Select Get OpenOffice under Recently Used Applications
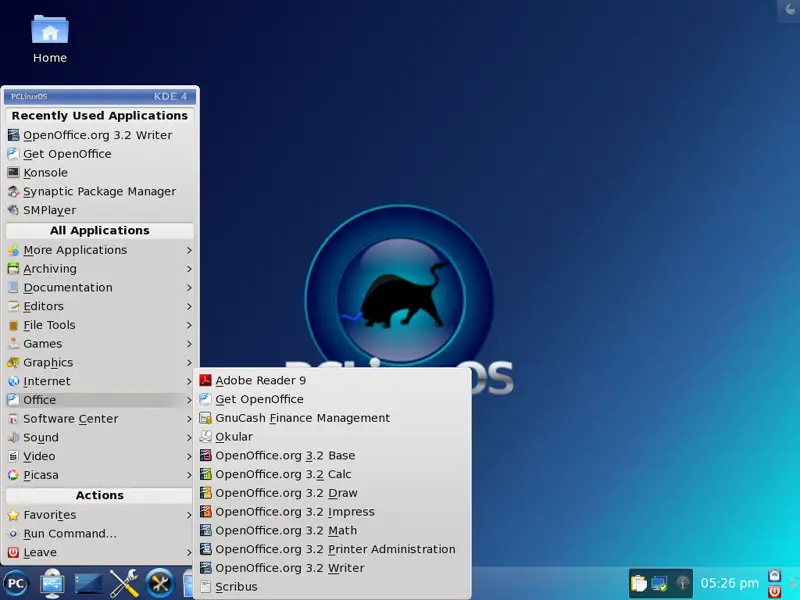The width and height of the screenshot is (800, 600). click(x=99, y=154)
